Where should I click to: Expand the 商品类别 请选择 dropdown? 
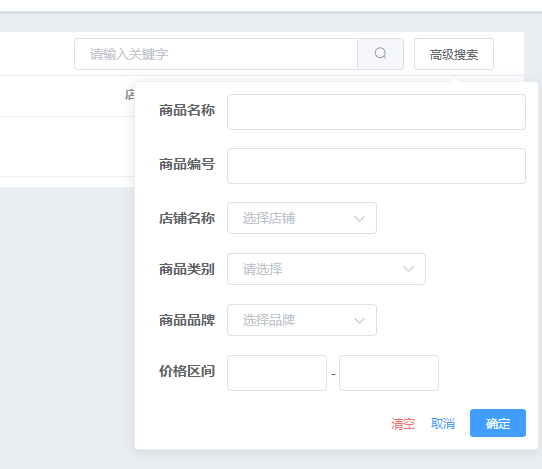click(x=326, y=269)
